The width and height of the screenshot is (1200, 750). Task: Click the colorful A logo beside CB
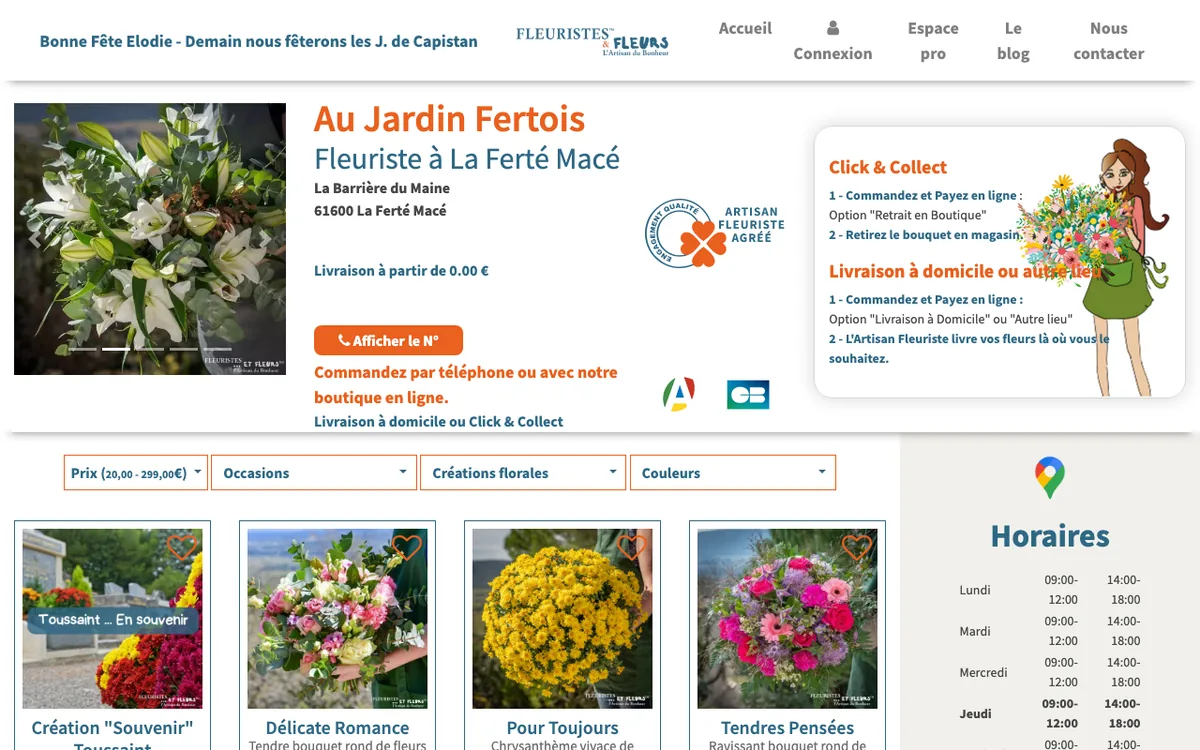tap(679, 394)
